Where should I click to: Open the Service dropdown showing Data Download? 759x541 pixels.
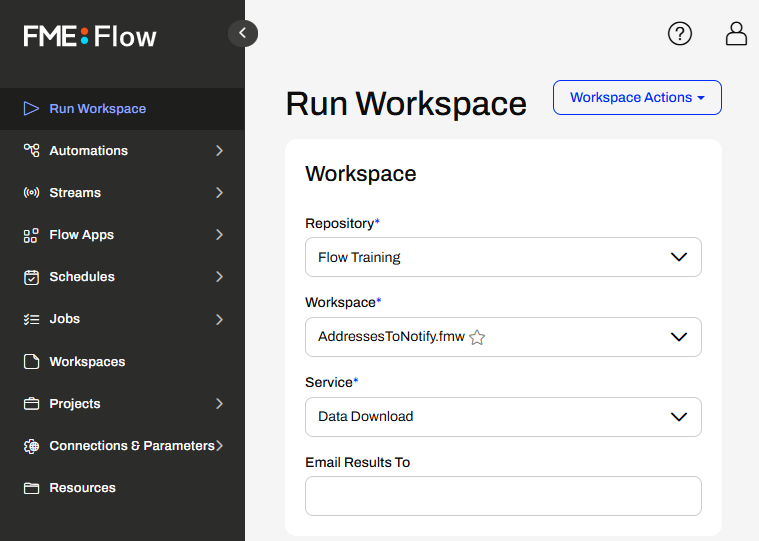coord(503,417)
